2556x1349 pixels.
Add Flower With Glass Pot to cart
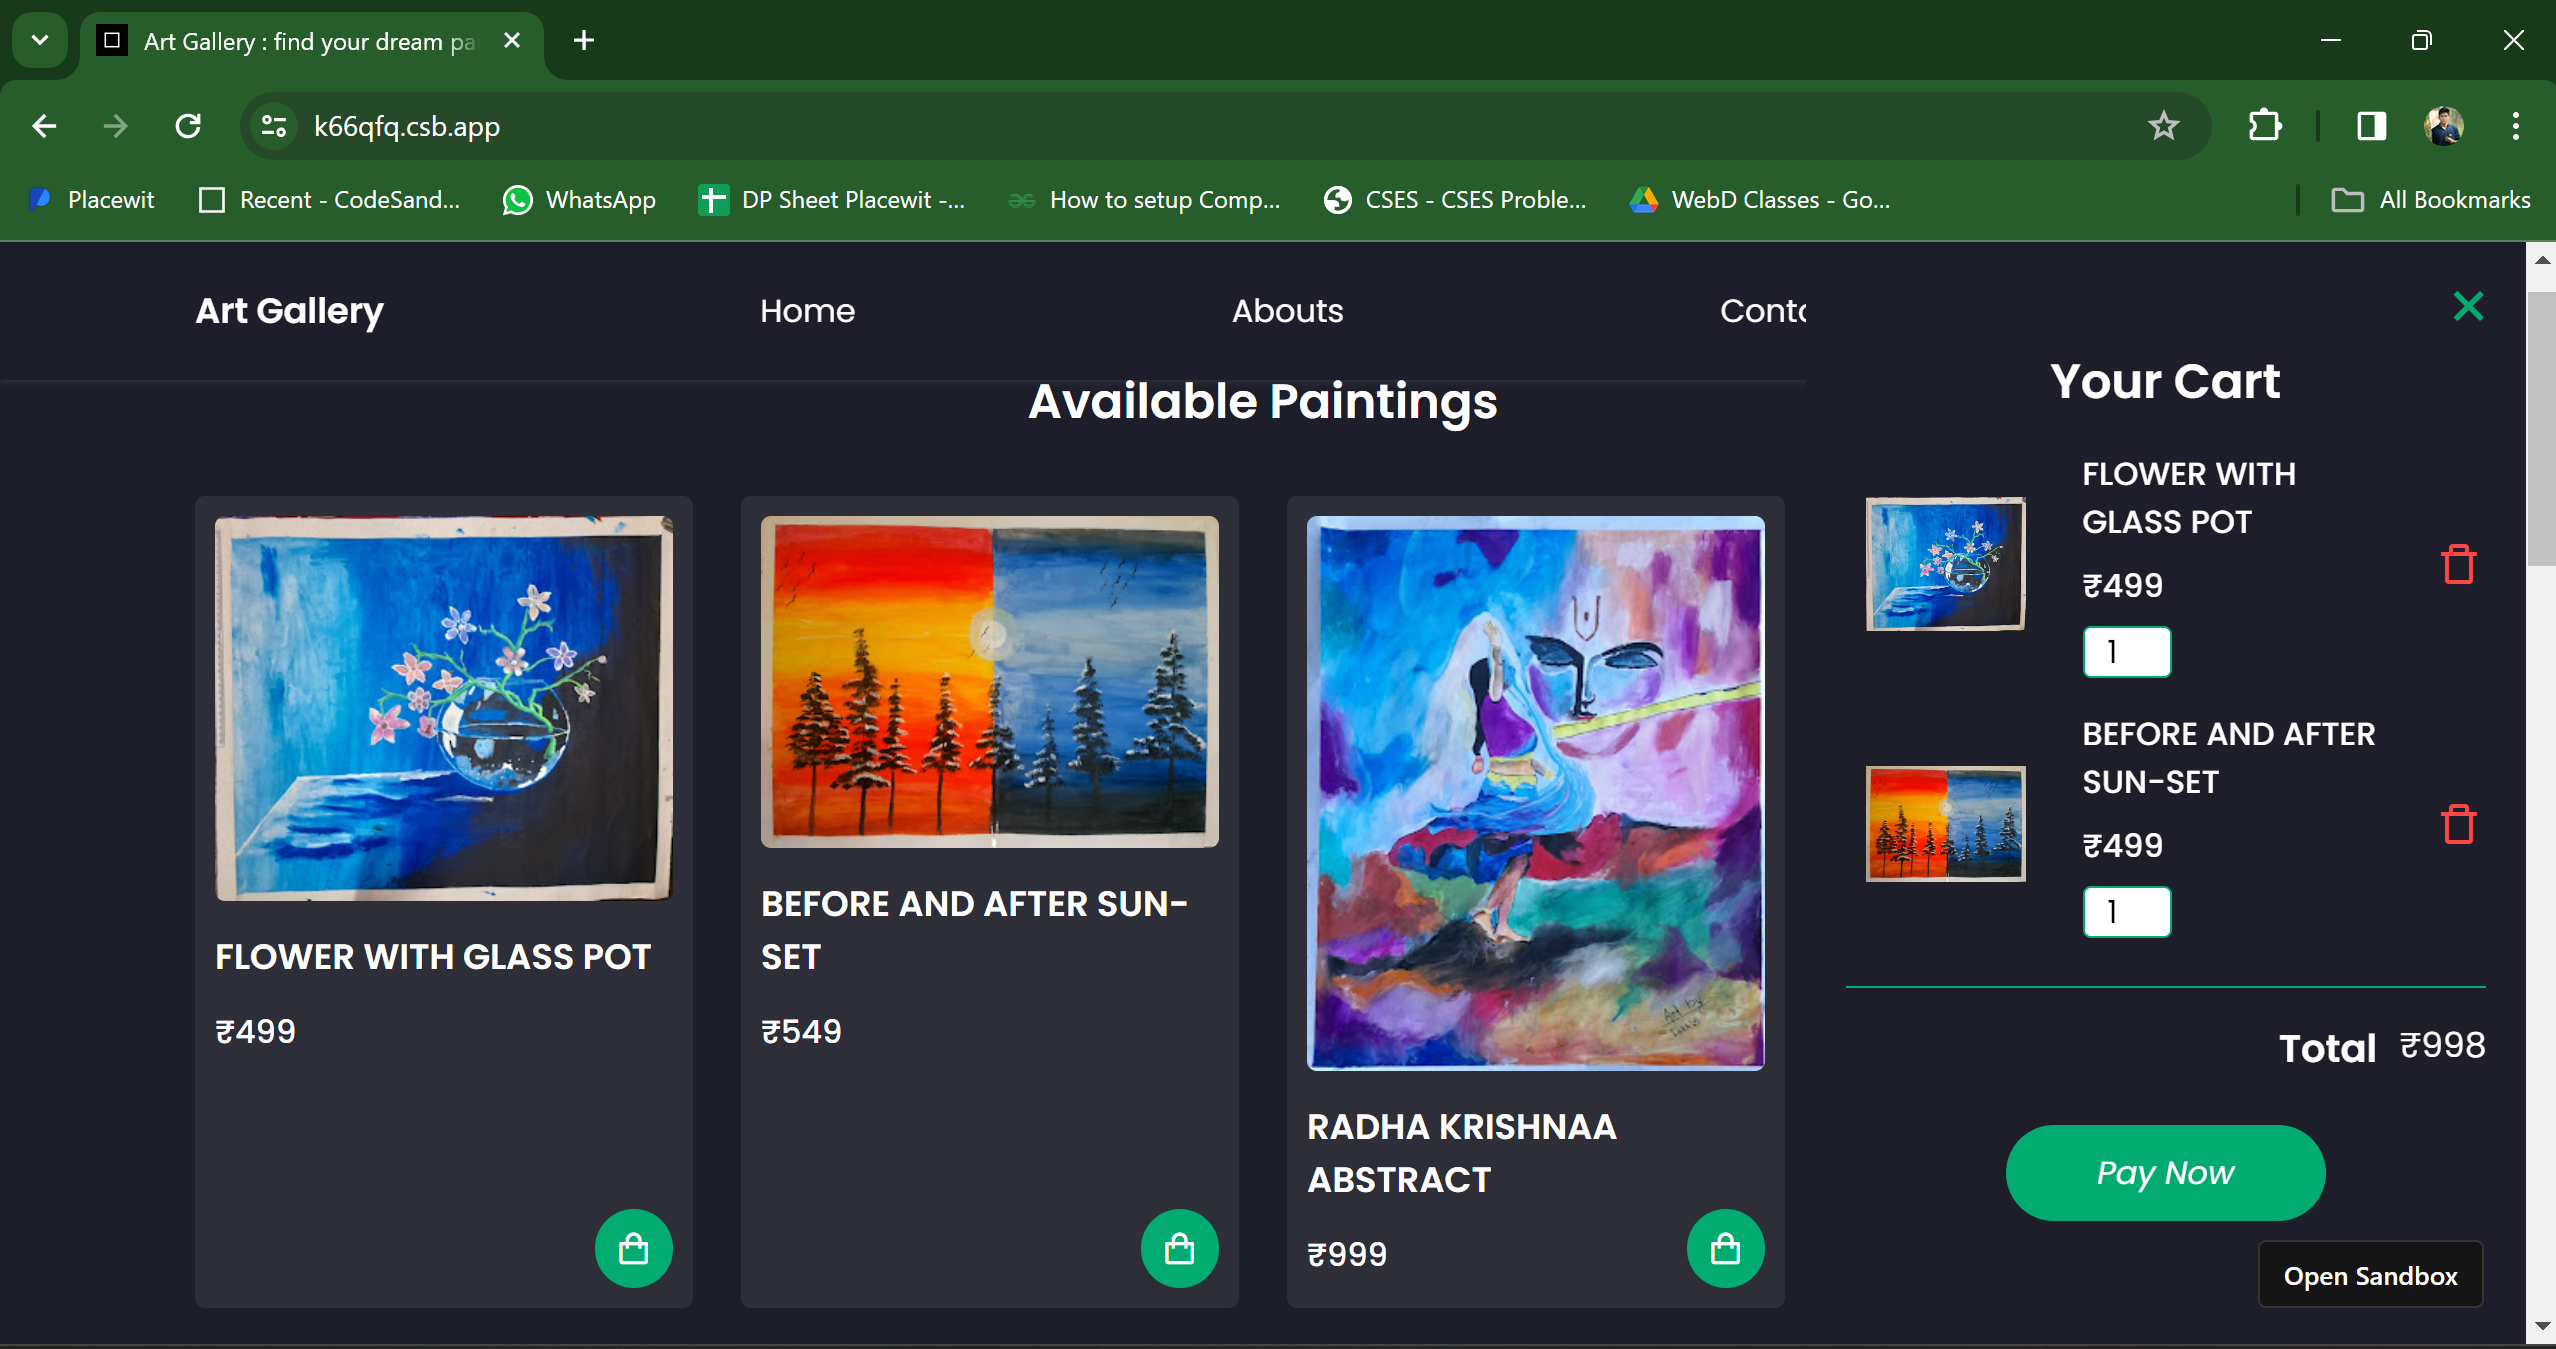633,1248
